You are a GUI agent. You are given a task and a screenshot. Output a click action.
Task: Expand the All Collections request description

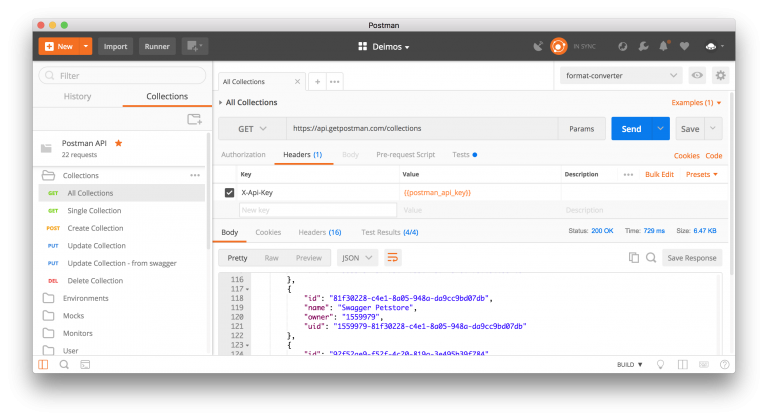pos(221,102)
